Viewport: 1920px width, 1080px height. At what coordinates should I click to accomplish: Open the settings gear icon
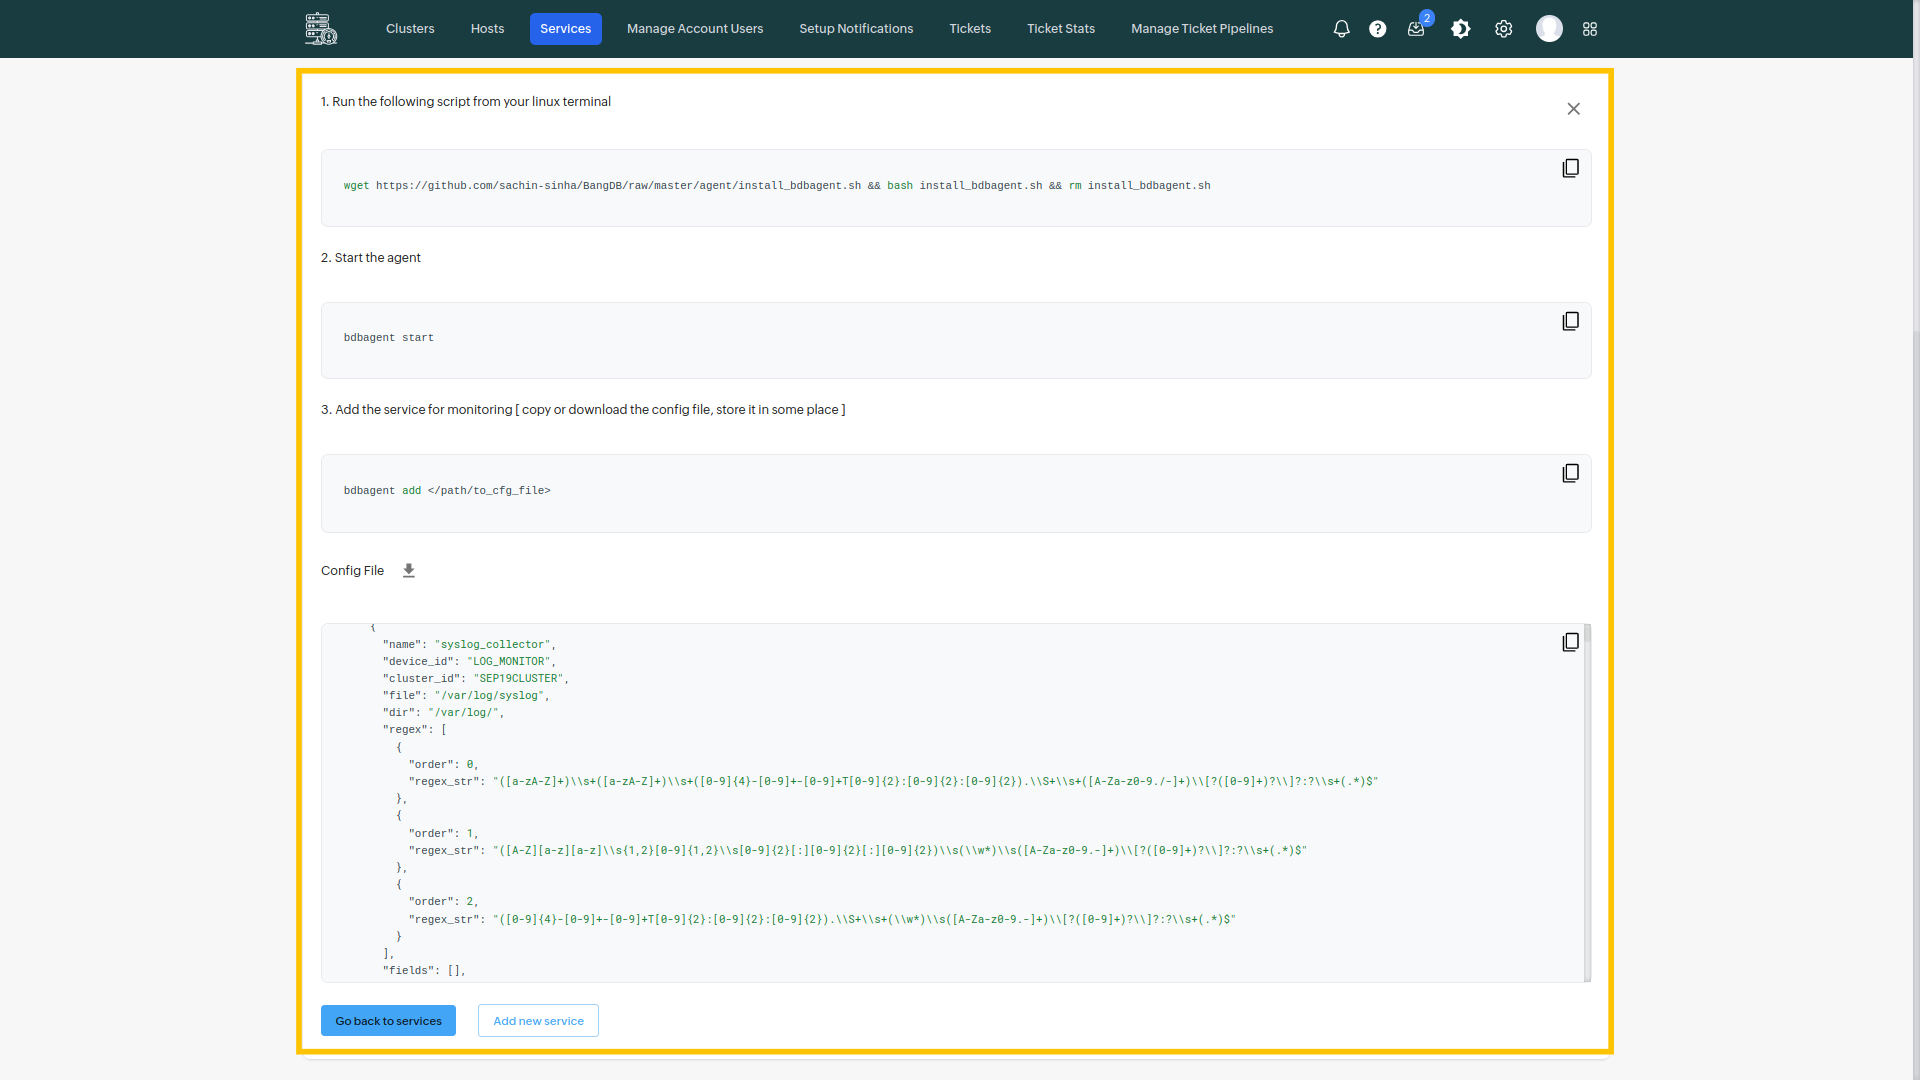pos(1504,29)
